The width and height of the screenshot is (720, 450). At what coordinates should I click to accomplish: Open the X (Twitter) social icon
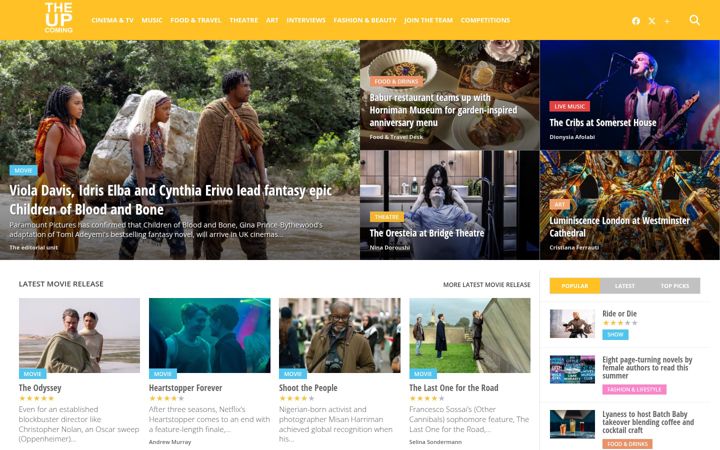[652, 21]
